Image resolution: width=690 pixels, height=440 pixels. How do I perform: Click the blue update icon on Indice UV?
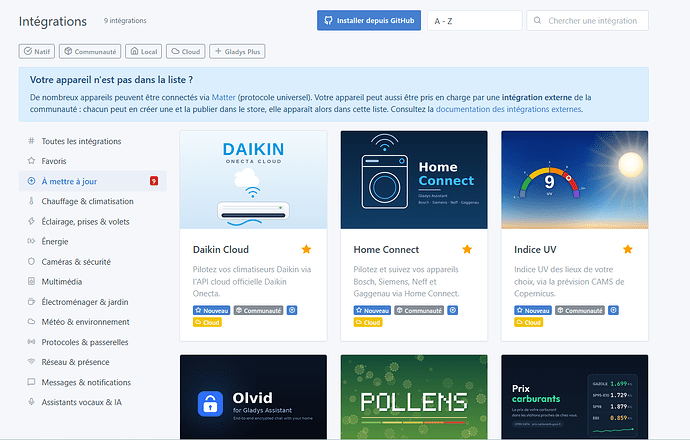click(x=613, y=310)
